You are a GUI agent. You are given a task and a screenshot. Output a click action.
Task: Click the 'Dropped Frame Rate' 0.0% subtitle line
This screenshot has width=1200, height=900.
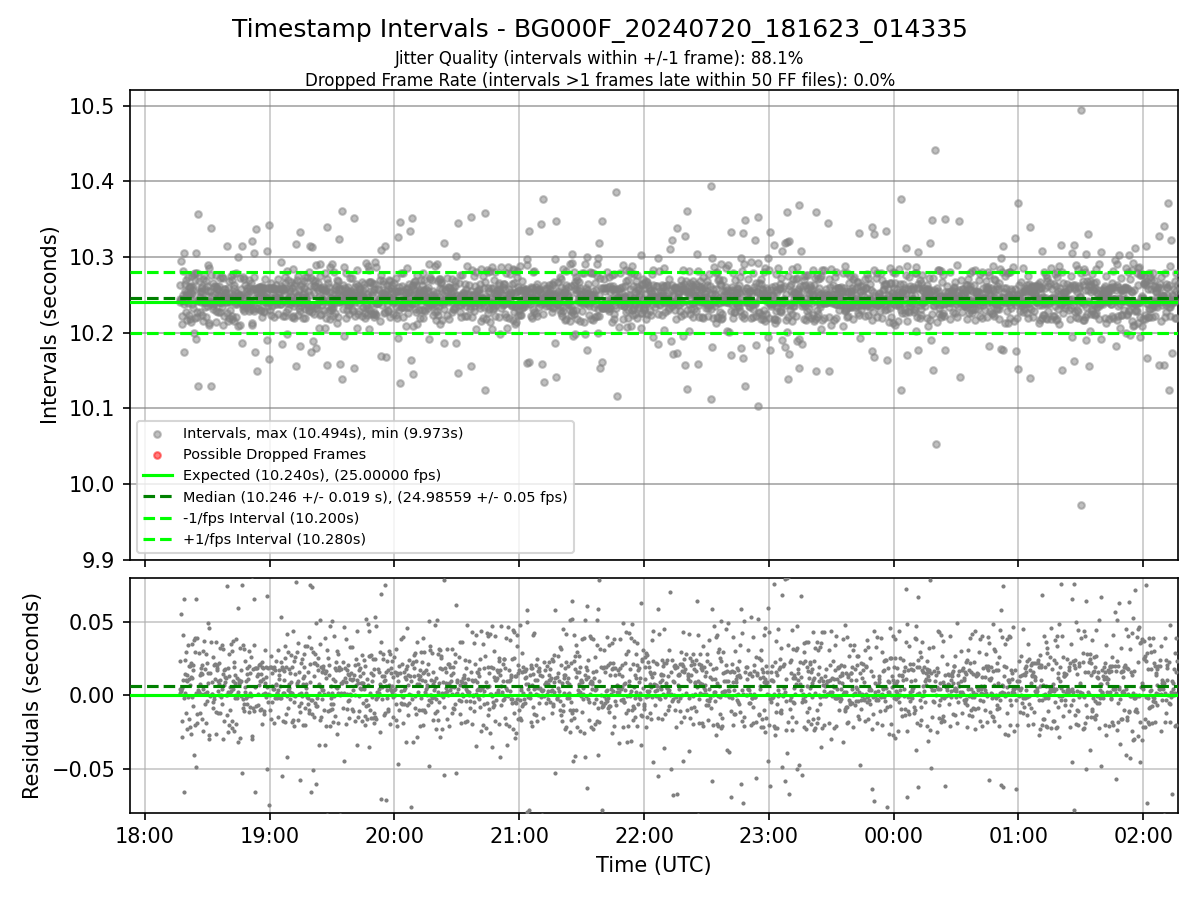[600, 79]
